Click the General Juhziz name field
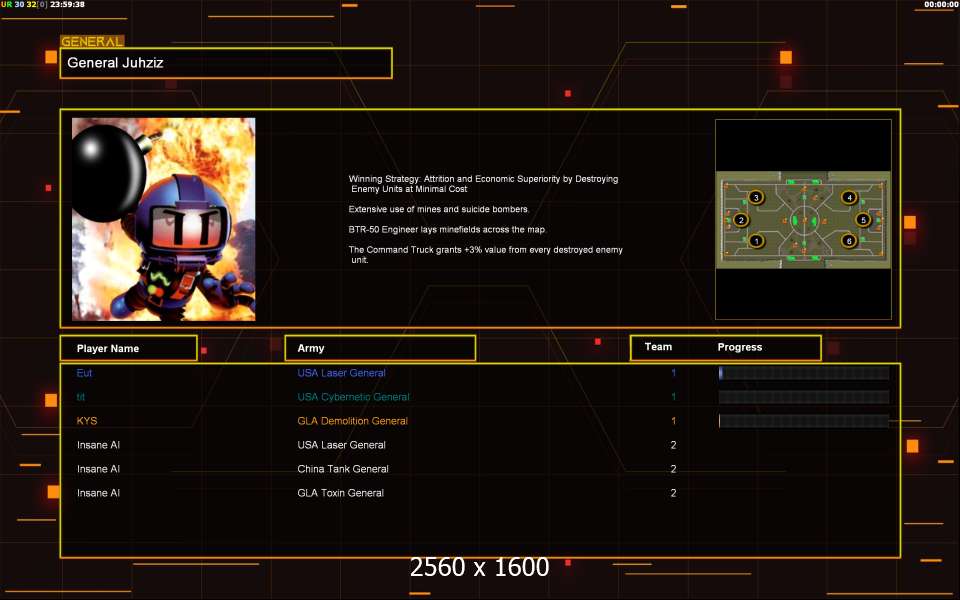Image resolution: width=960 pixels, height=600 pixels. (226, 63)
